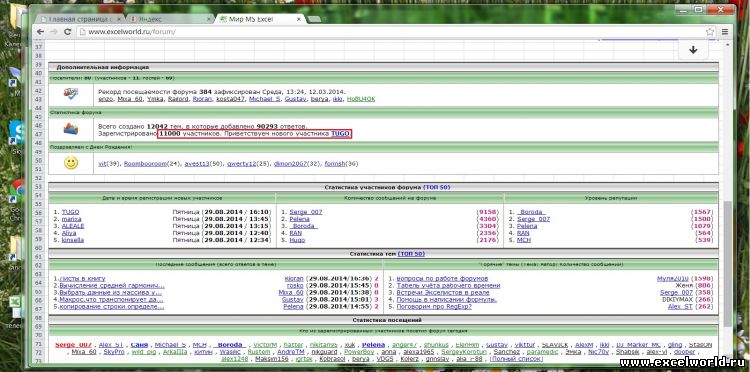Open the ТОП 50 link in Статистика участников

436,187
